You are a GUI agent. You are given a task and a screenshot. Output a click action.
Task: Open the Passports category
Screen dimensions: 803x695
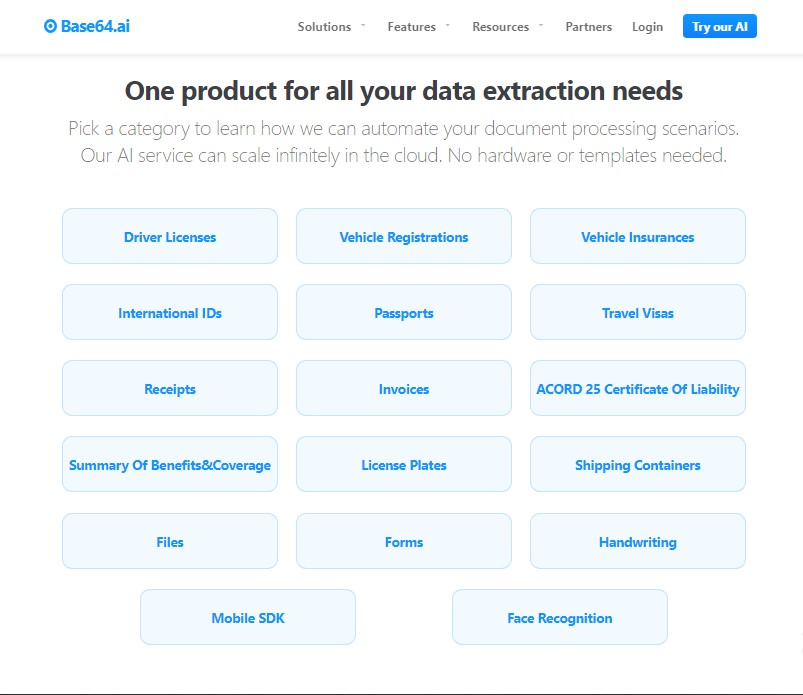pos(404,312)
